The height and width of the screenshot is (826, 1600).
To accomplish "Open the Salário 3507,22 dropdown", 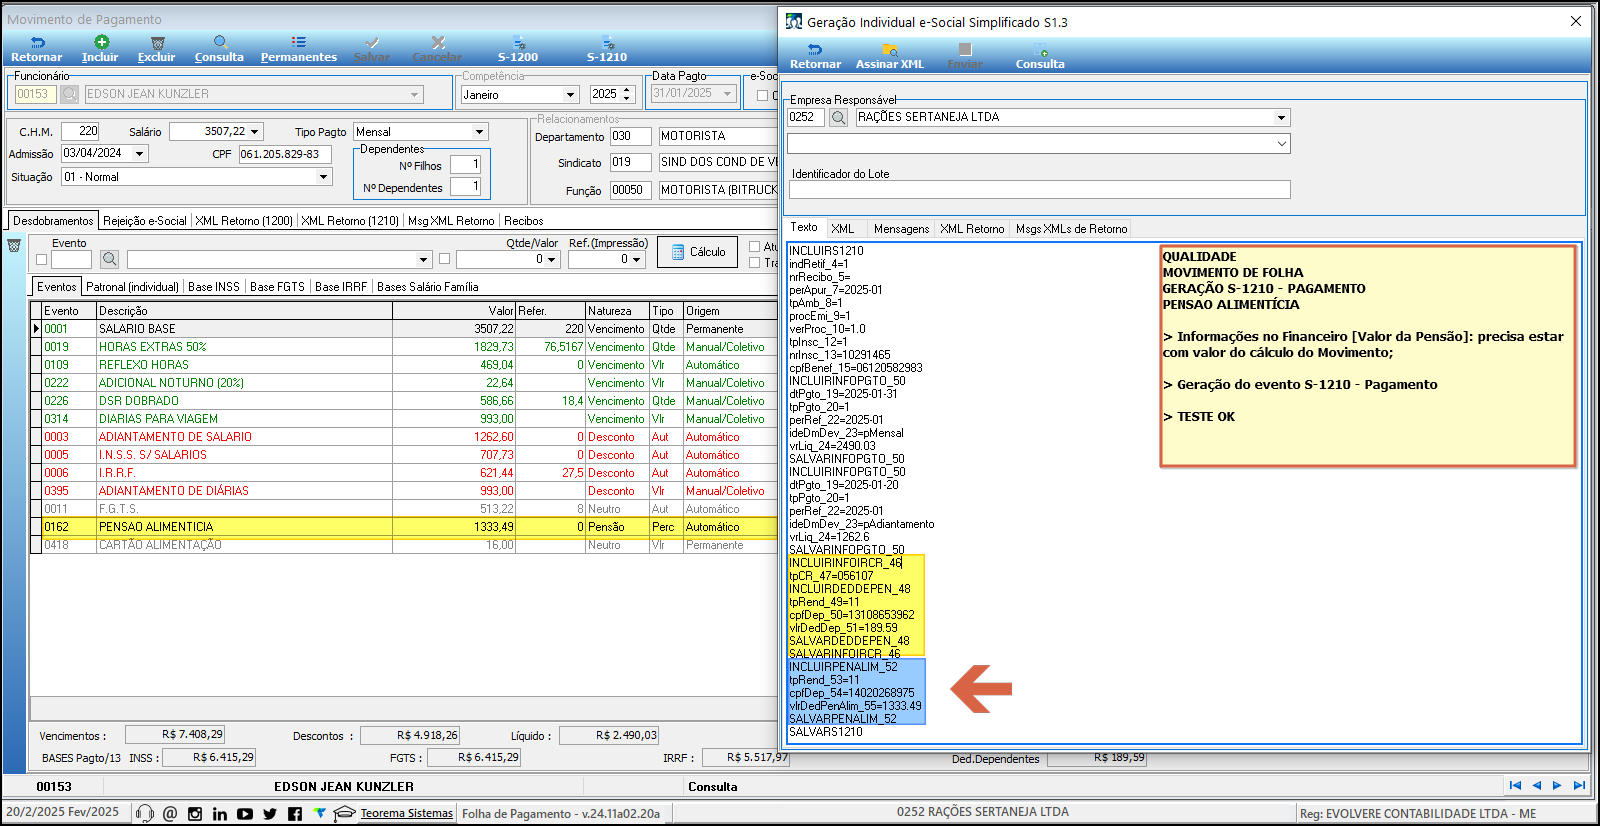I will (x=255, y=132).
